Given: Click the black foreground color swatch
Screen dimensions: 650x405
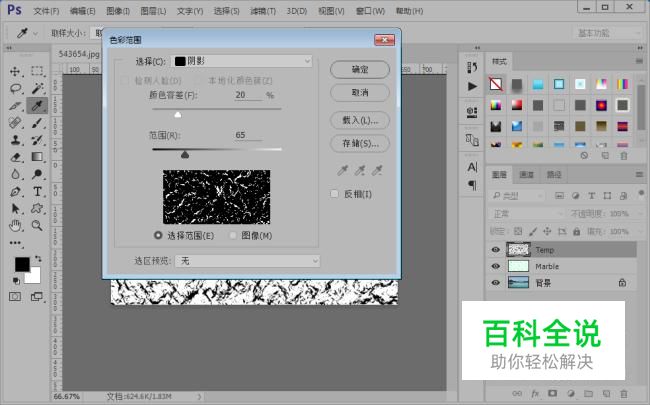Looking at the screenshot, I should point(22,264).
